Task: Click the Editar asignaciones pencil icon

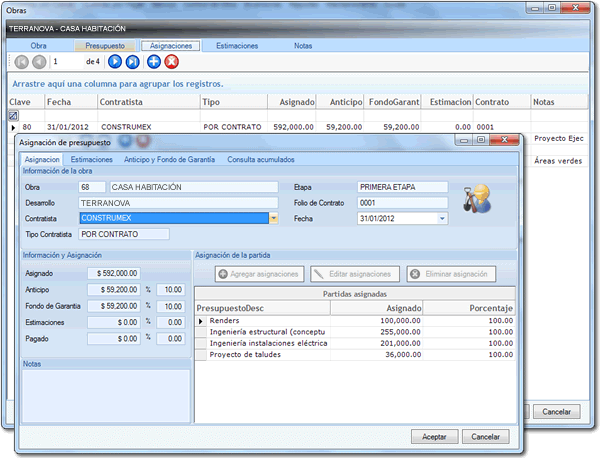Action: pyautogui.click(x=318, y=274)
